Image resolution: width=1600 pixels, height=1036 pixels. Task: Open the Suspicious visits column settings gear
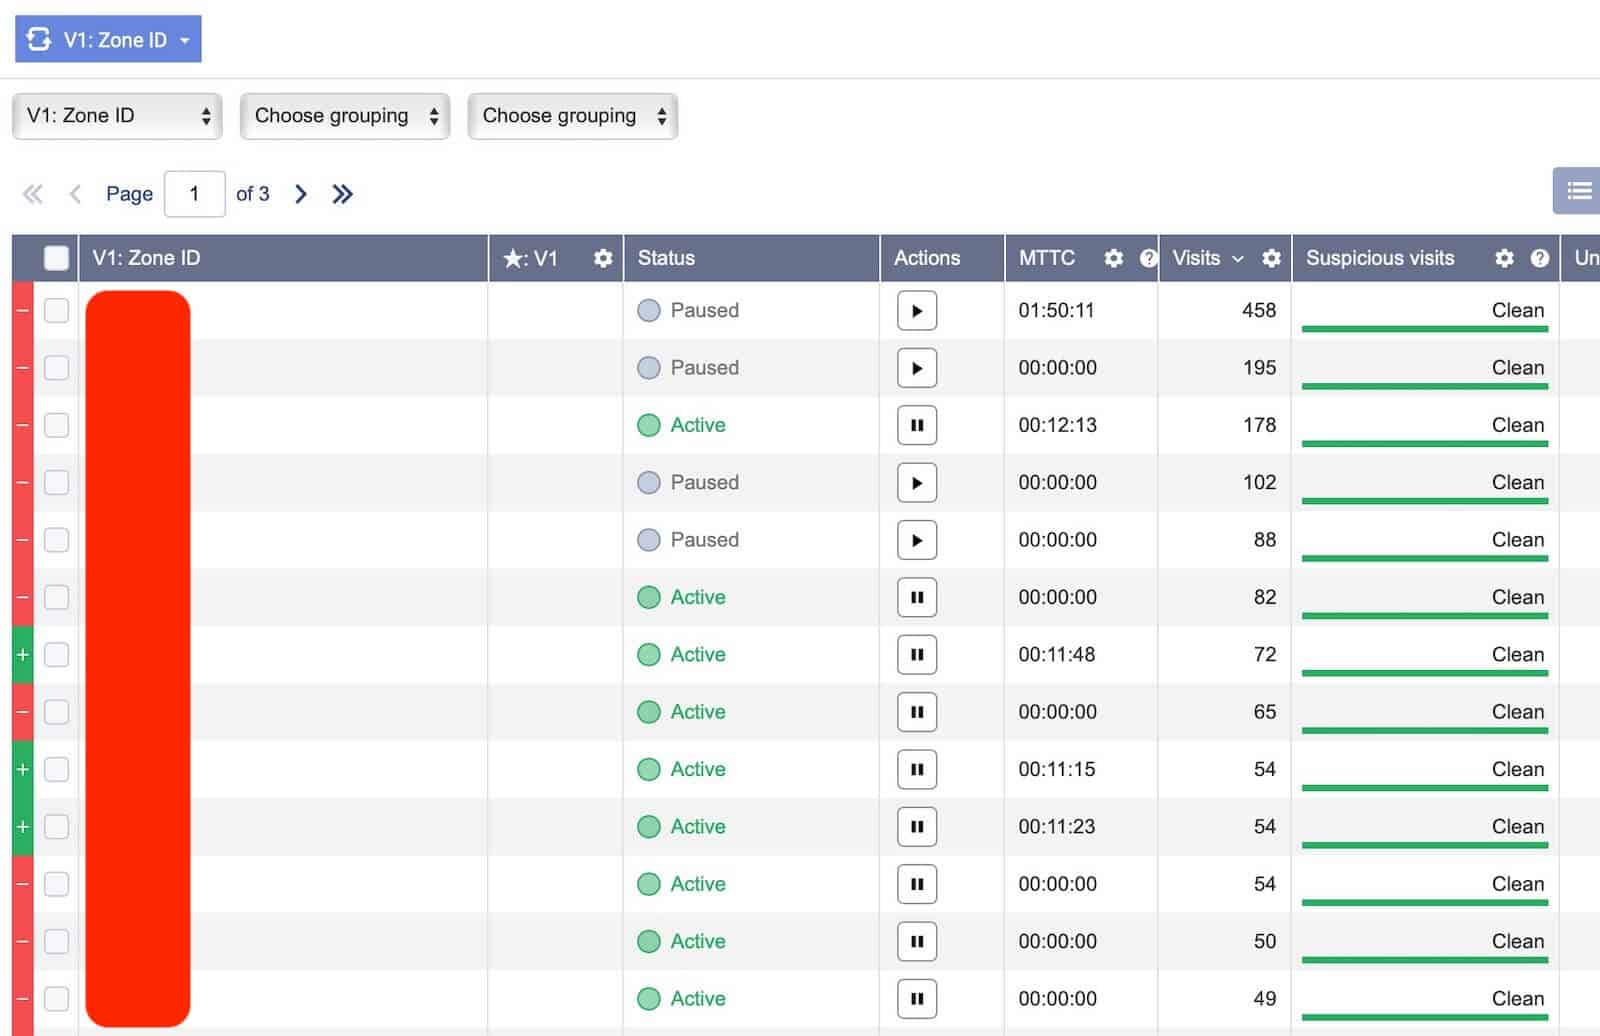pyautogui.click(x=1504, y=258)
